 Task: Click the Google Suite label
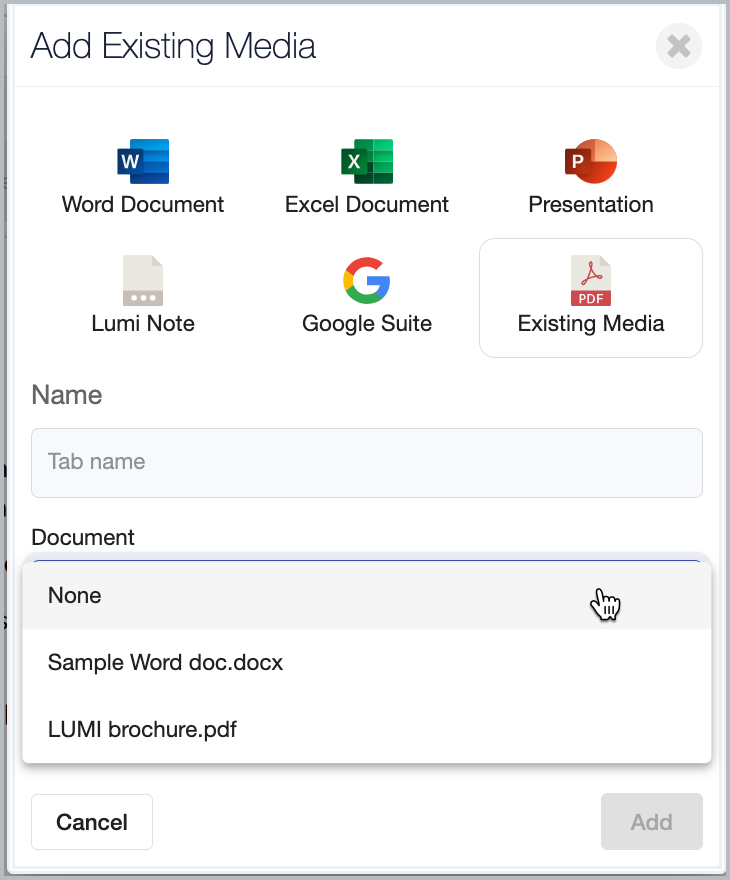[x=367, y=323]
